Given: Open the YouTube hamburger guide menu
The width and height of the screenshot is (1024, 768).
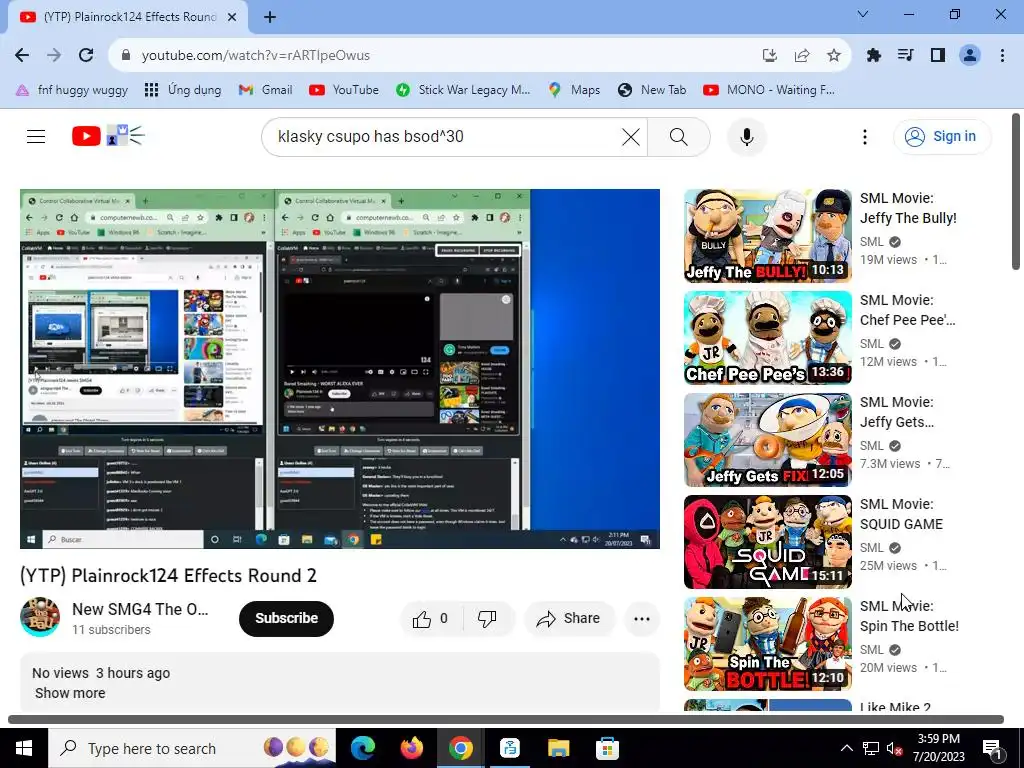Looking at the screenshot, I should click(36, 136).
